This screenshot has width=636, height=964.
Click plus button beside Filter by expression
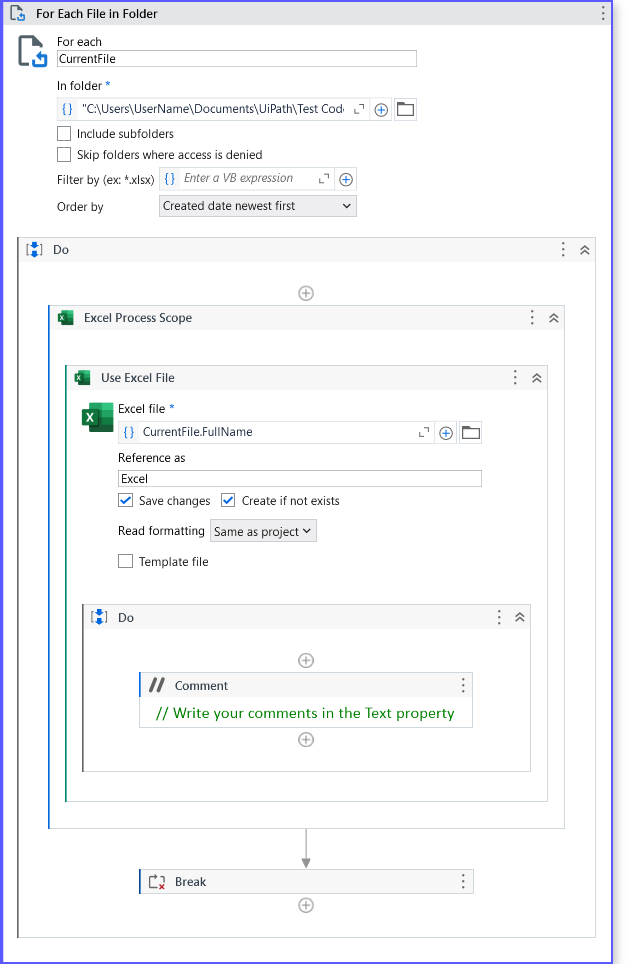(x=346, y=180)
